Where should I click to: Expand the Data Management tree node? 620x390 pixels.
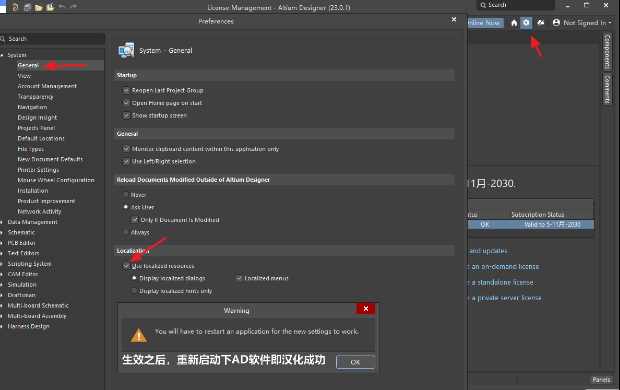tap(2, 222)
